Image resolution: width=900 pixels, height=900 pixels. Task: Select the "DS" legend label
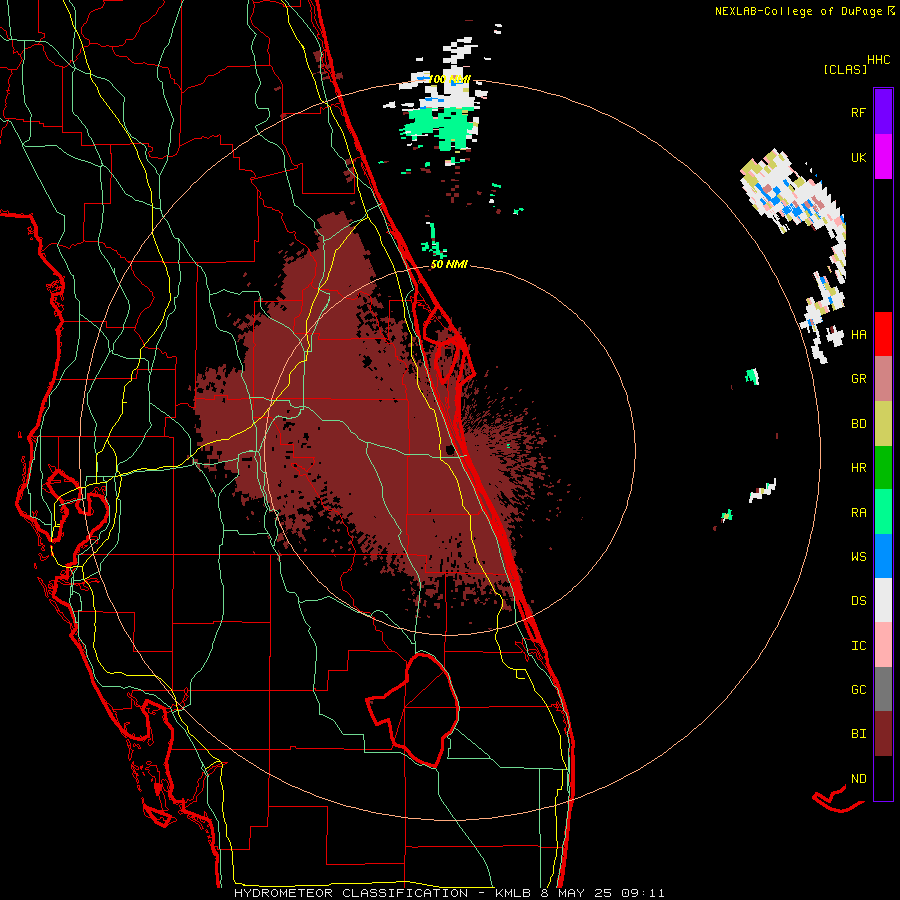click(x=858, y=601)
